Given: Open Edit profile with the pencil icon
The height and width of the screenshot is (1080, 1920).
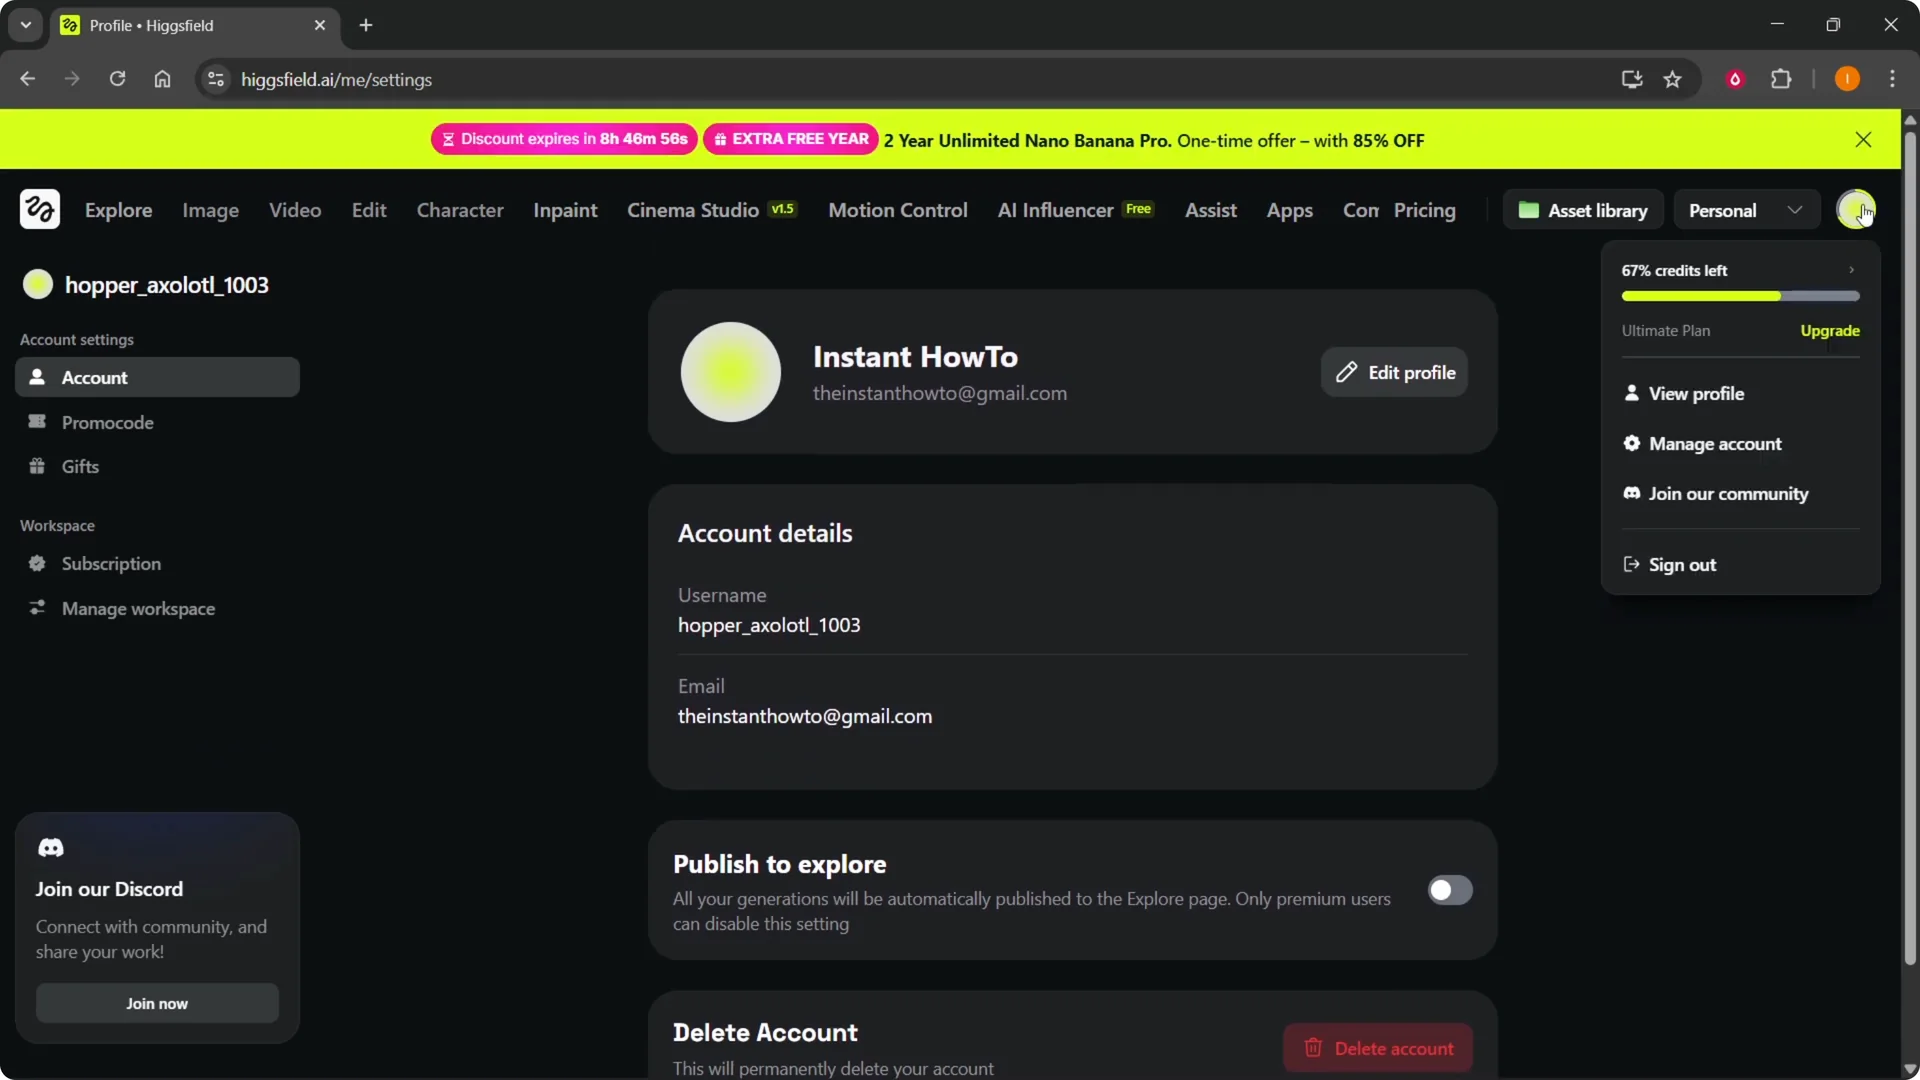Looking at the screenshot, I should (x=1348, y=371).
